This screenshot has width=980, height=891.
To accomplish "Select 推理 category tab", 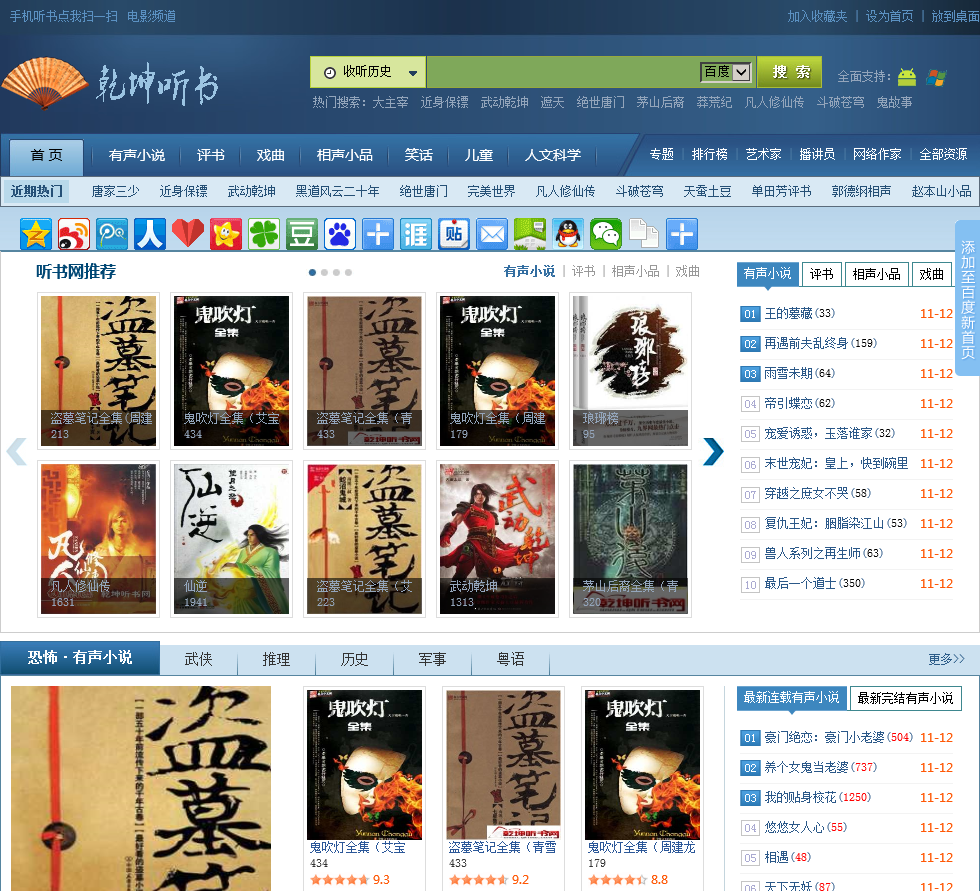I will [x=276, y=659].
